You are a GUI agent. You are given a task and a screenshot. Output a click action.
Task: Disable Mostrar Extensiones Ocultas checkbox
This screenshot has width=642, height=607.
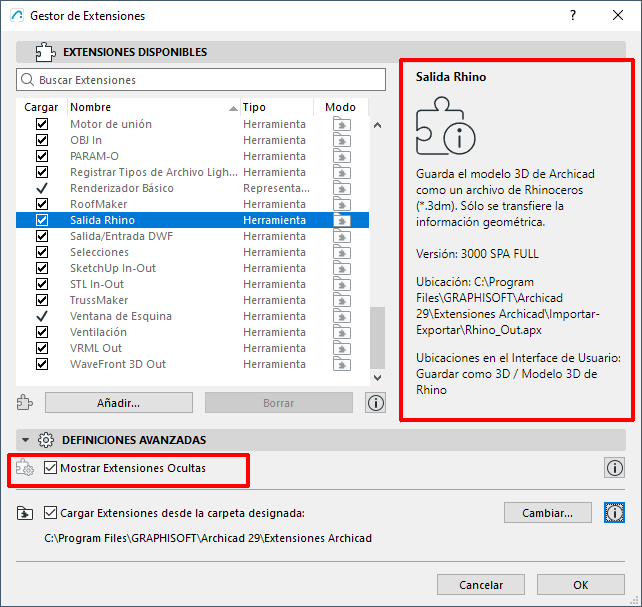[x=50, y=467]
